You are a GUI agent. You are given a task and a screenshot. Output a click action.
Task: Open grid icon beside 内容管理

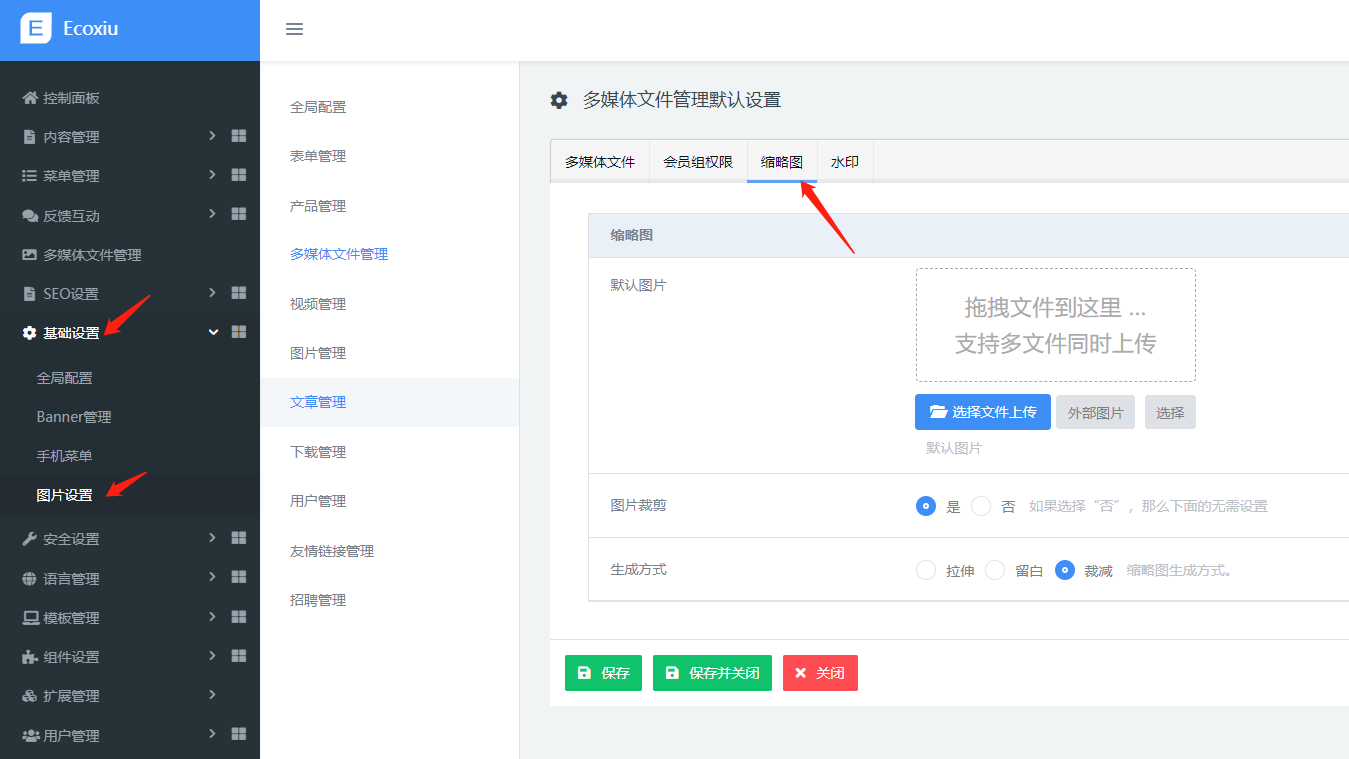click(x=239, y=136)
